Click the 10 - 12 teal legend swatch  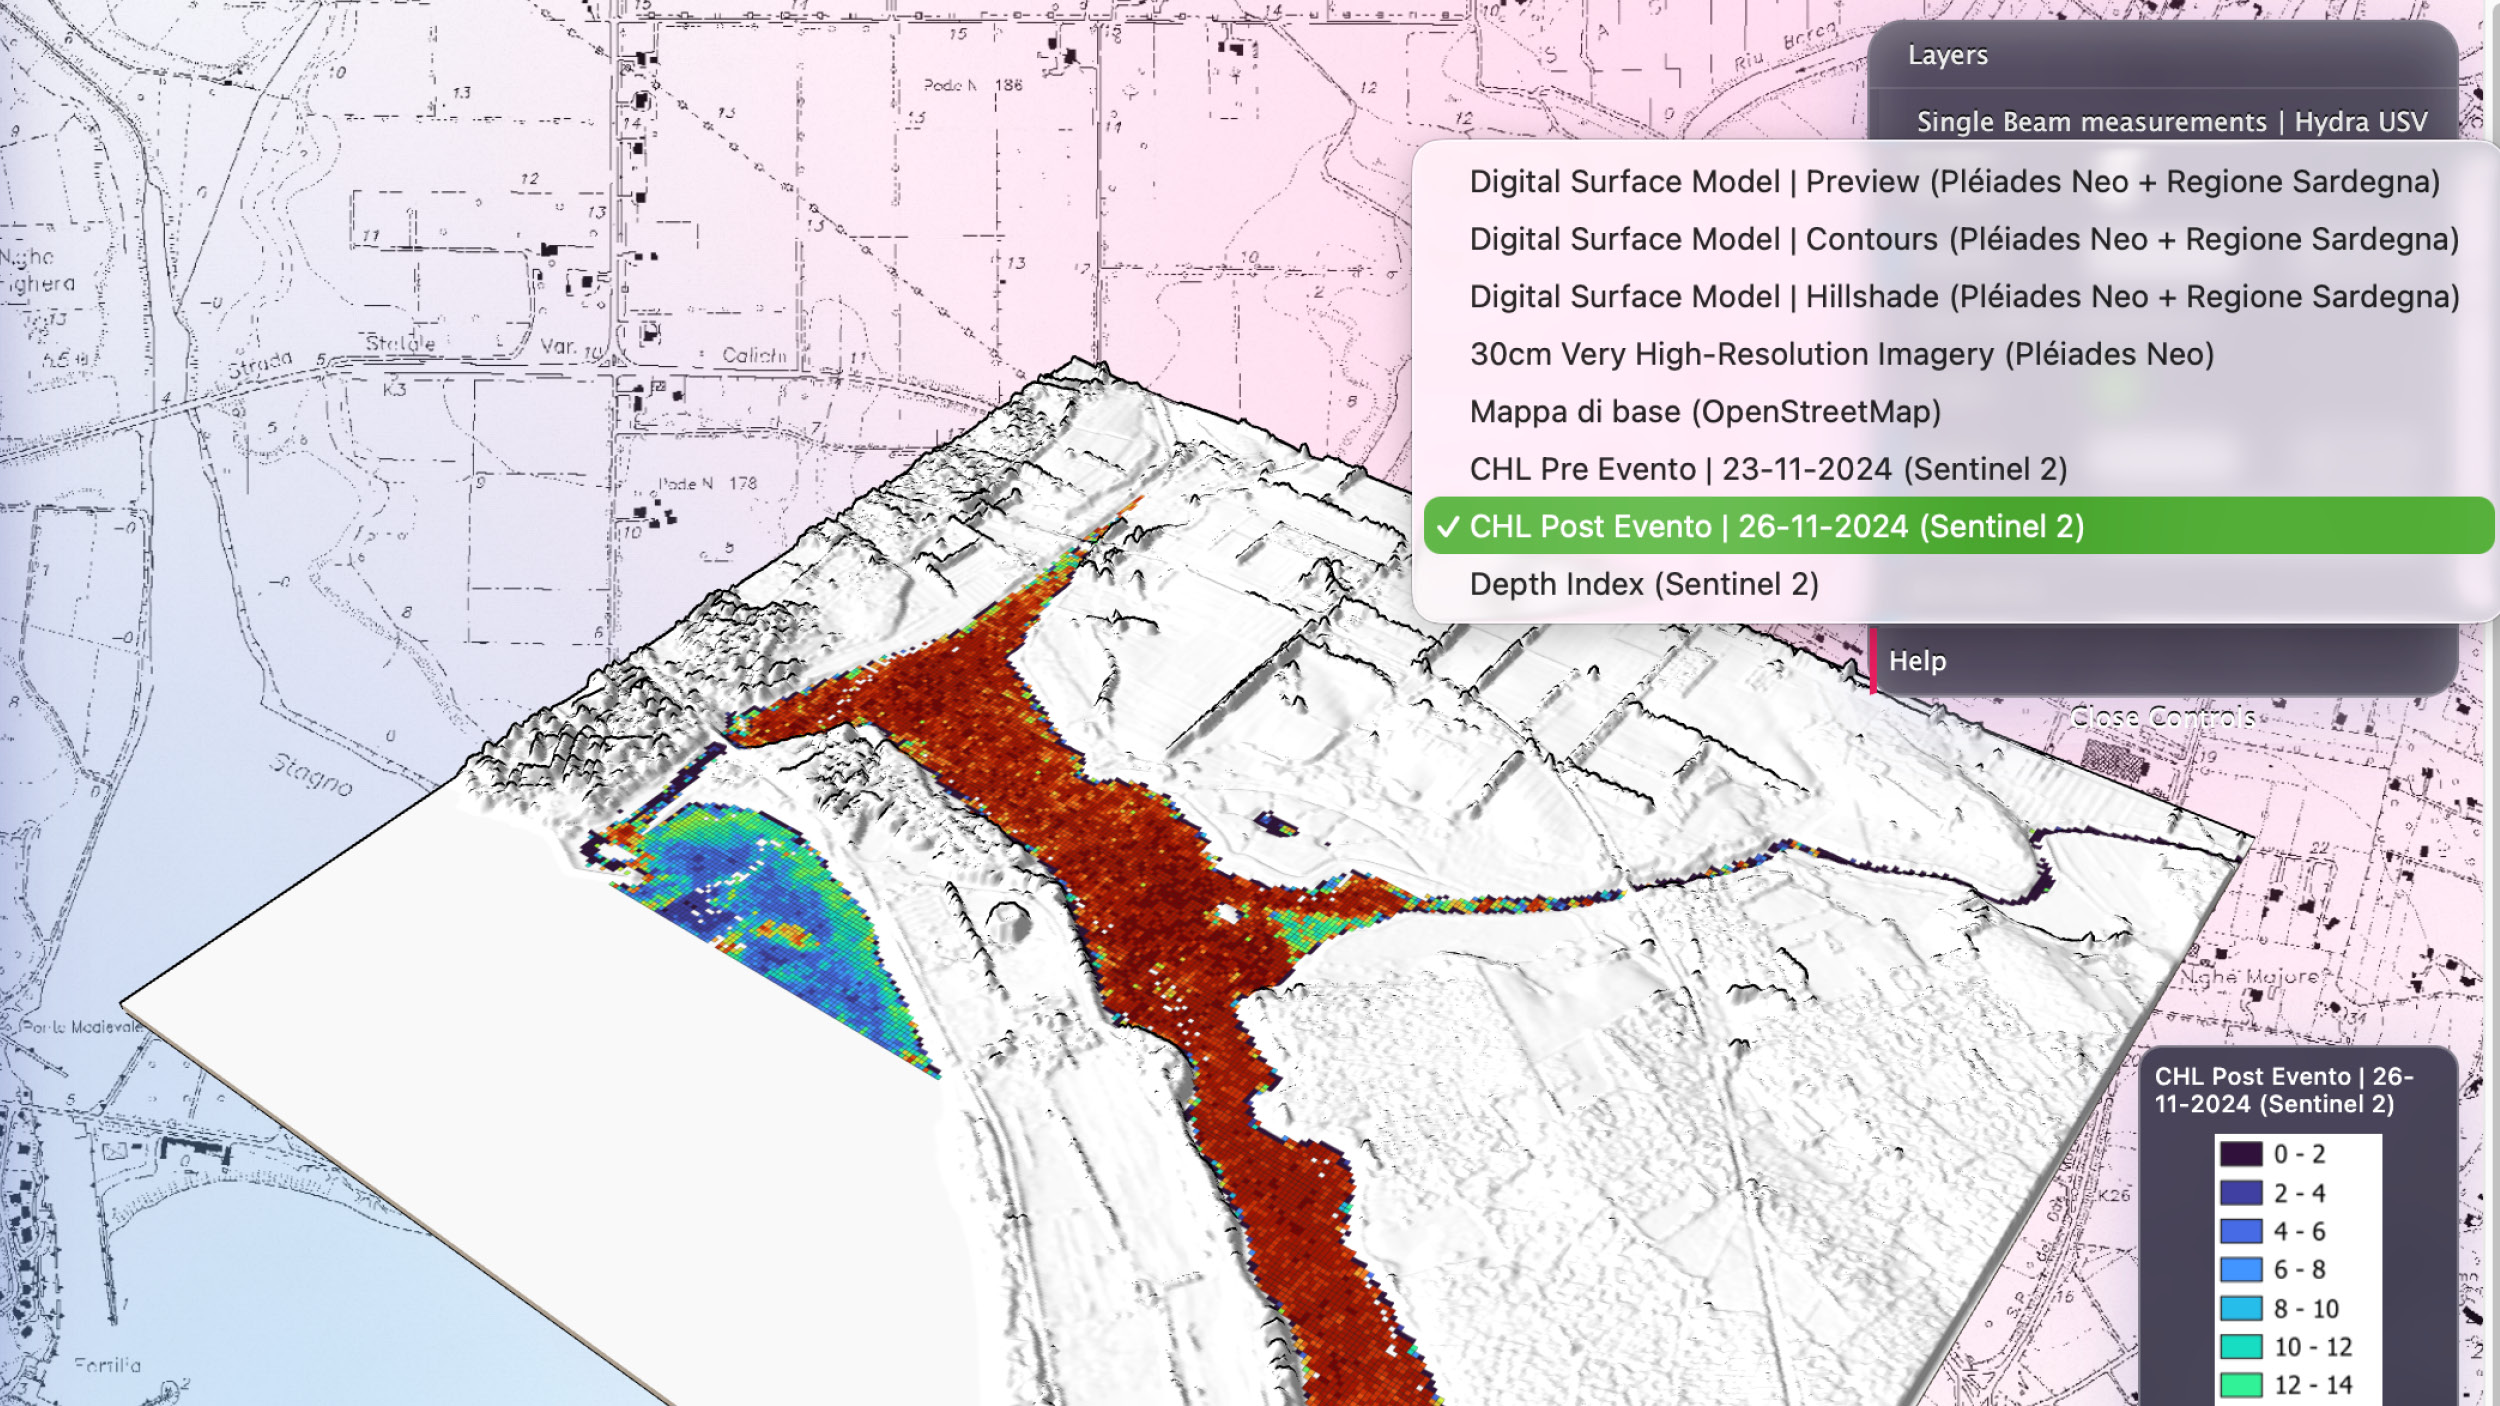point(2241,1347)
